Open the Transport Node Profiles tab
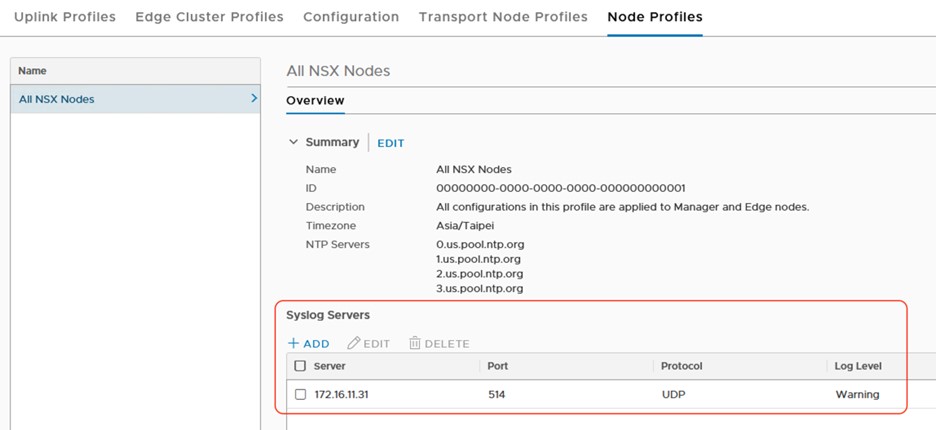936x430 pixels. tap(503, 17)
